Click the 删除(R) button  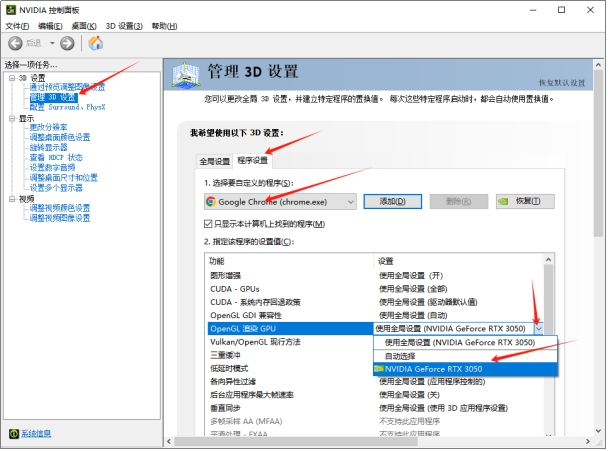pyautogui.click(x=458, y=202)
